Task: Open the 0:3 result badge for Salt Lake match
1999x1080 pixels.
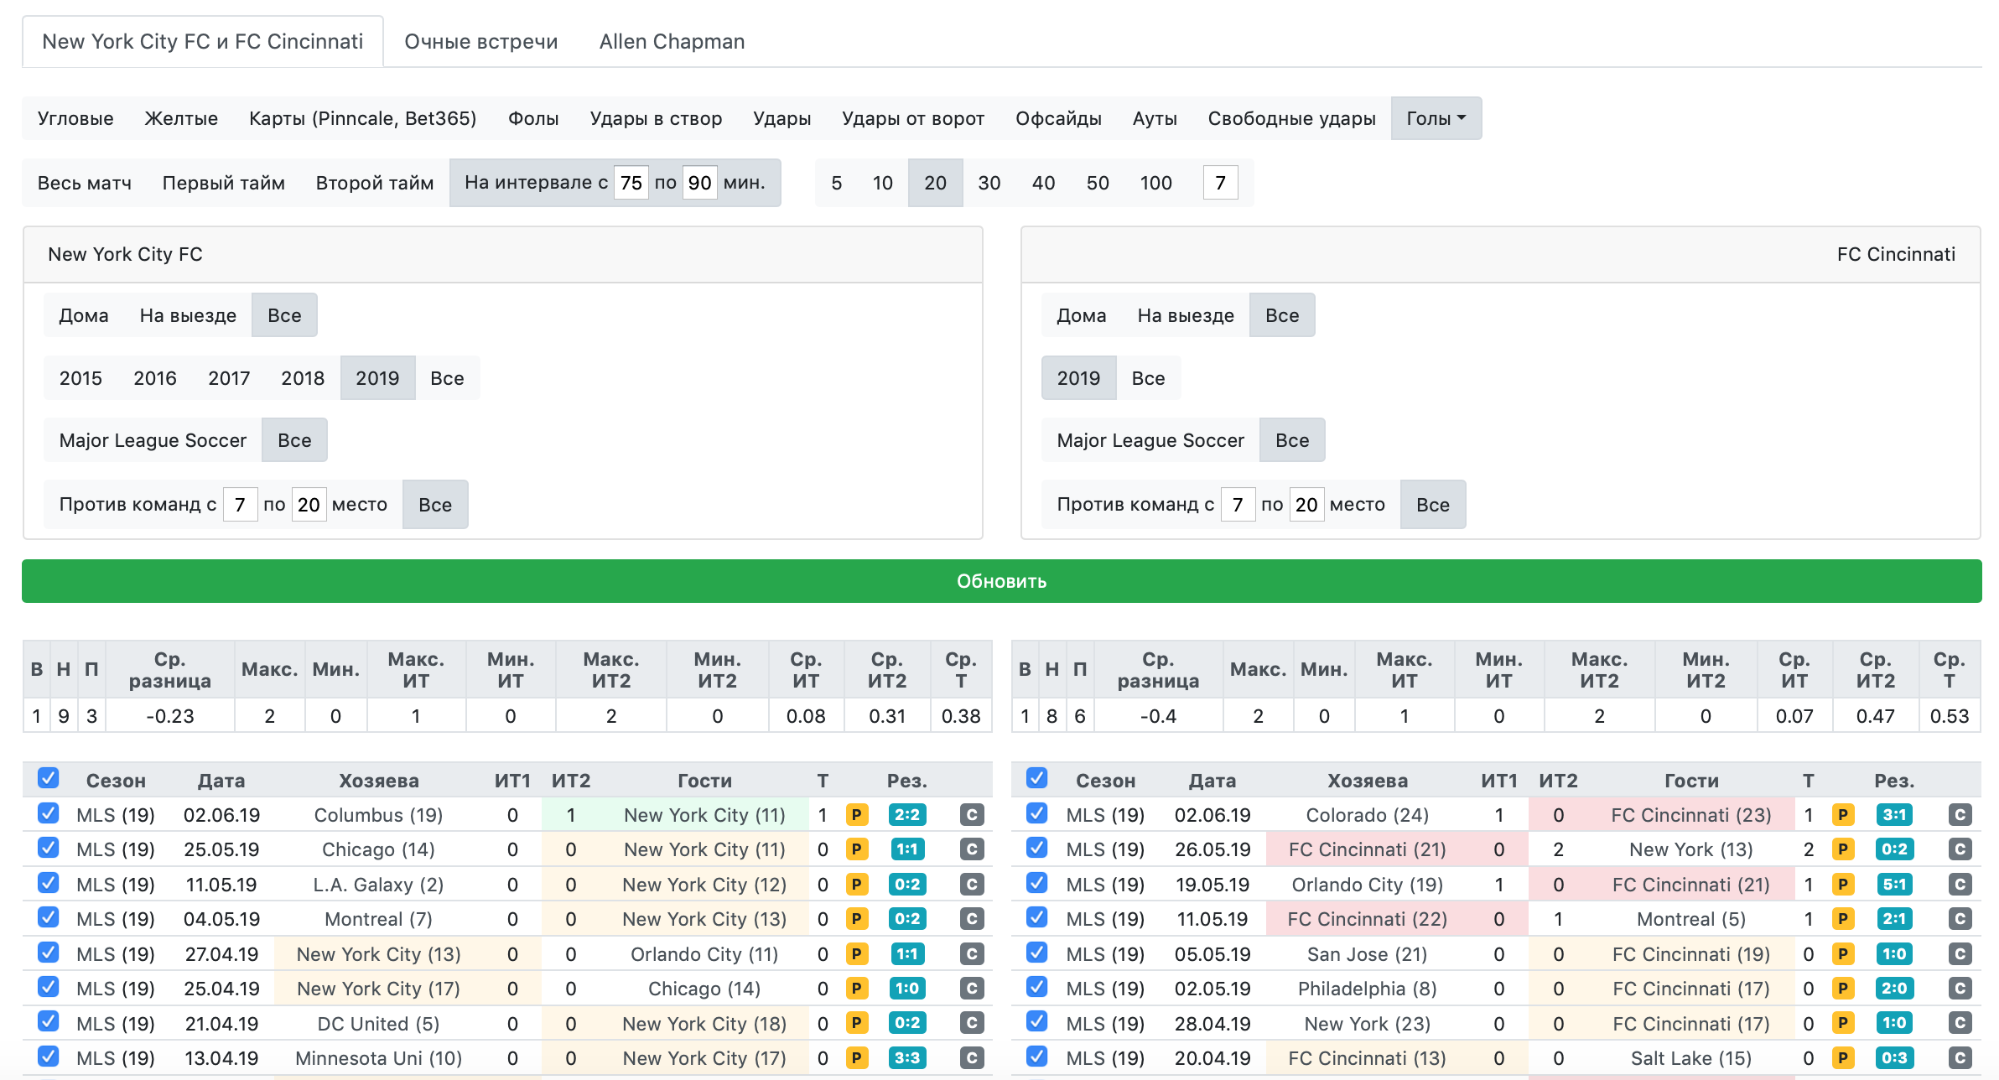Action: point(1894,1058)
